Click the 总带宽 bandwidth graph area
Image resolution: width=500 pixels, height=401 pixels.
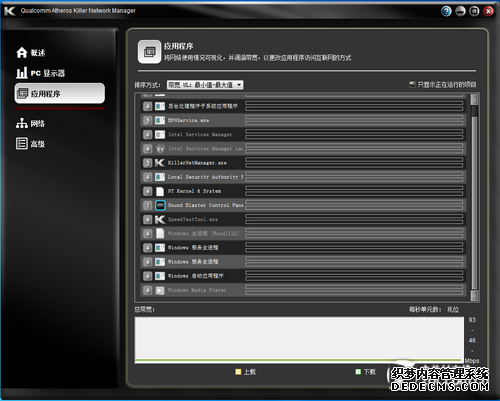point(299,339)
